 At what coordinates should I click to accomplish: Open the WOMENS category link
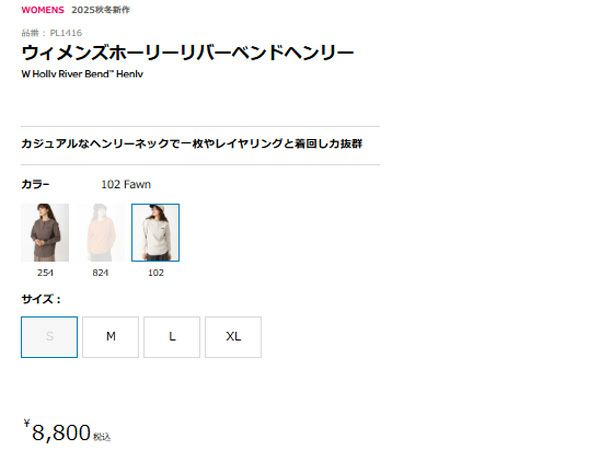point(42,10)
